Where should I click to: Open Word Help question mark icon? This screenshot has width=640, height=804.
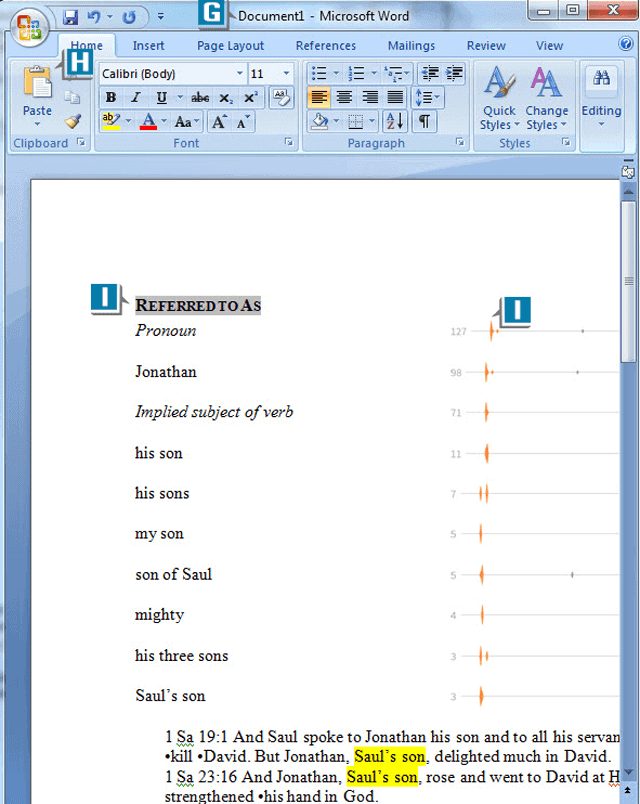pyautogui.click(x=626, y=44)
